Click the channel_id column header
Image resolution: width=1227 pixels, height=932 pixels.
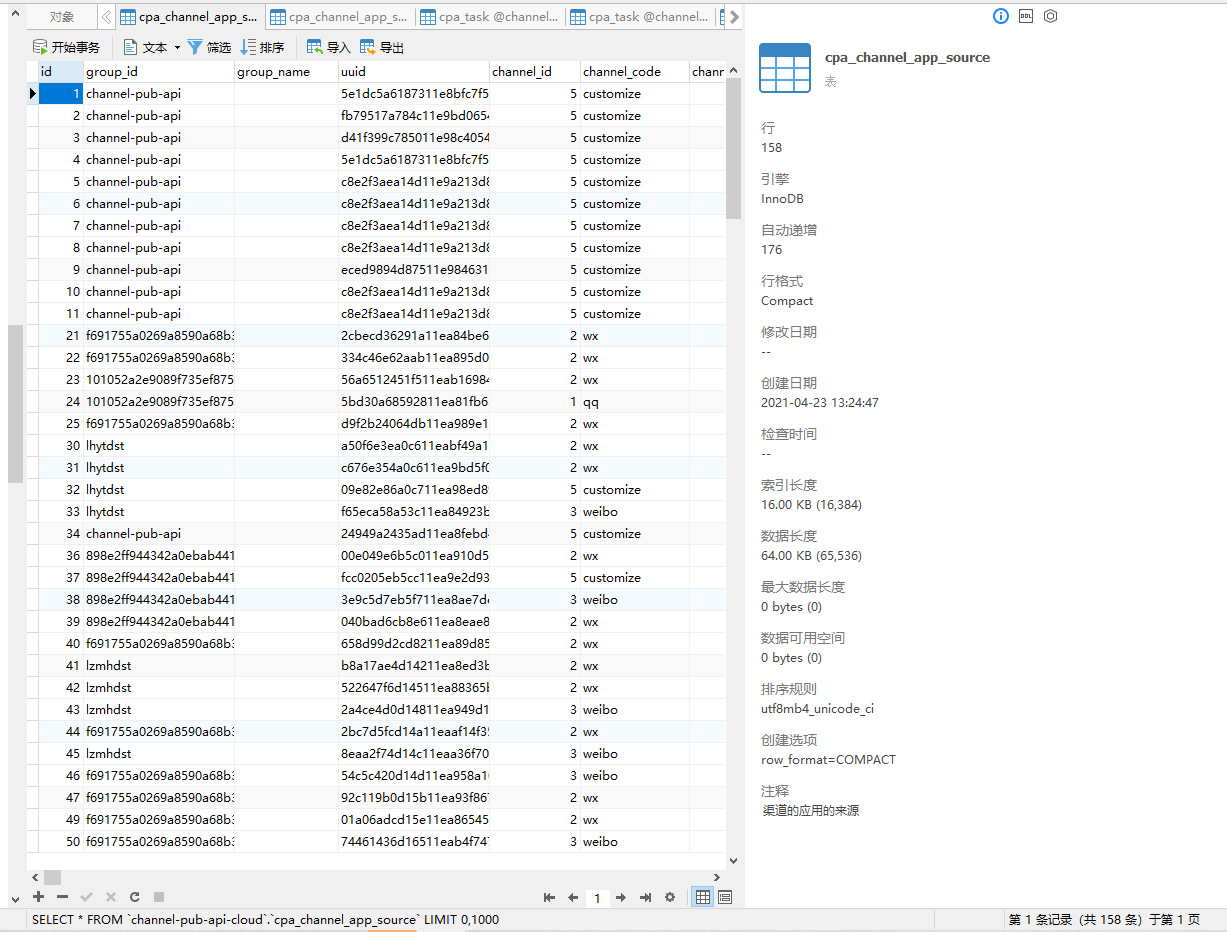[x=535, y=72]
